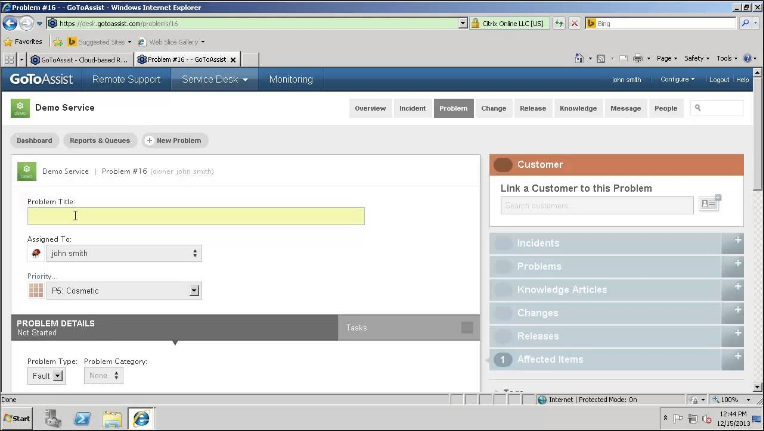This screenshot has height=431, width=764.
Task: Go to Monitoring section
Action: [x=291, y=79]
